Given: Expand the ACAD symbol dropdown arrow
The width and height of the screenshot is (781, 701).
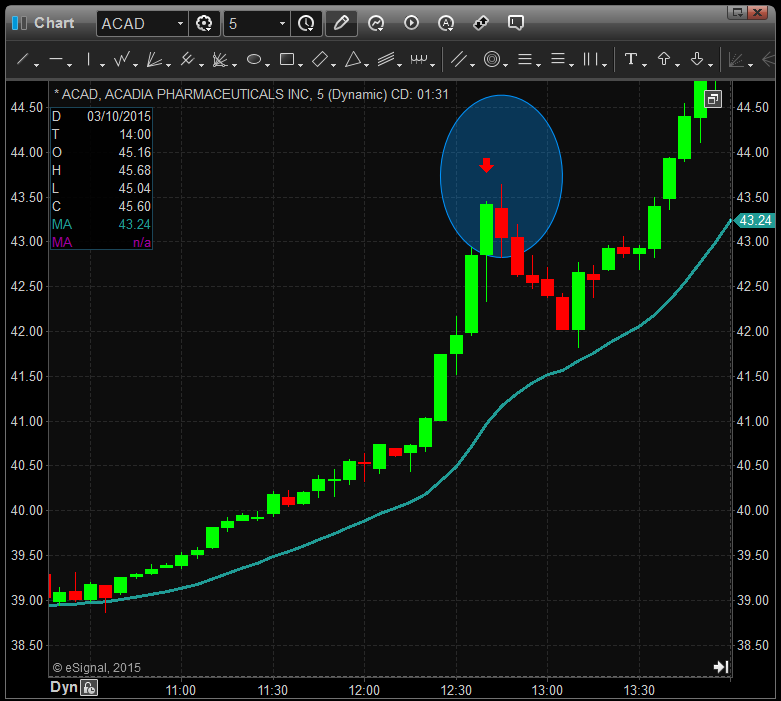Looking at the screenshot, I should click(180, 23).
